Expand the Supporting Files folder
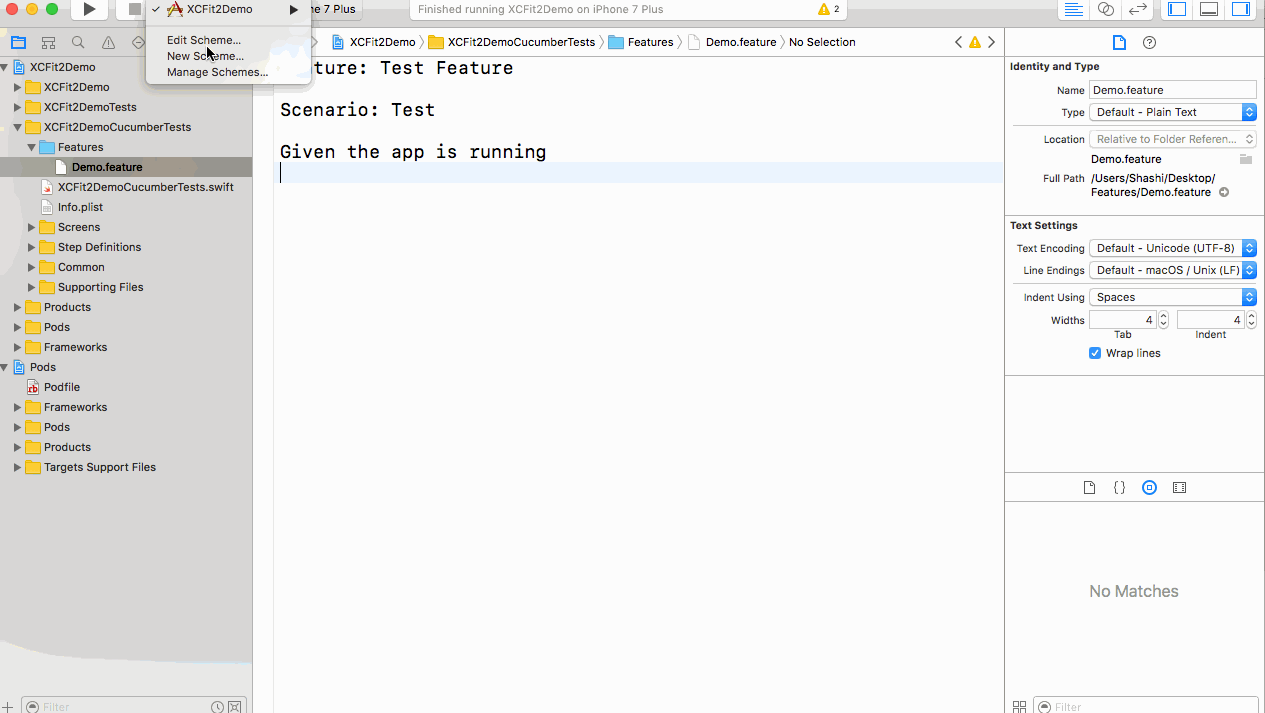 (x=31, y=287)
